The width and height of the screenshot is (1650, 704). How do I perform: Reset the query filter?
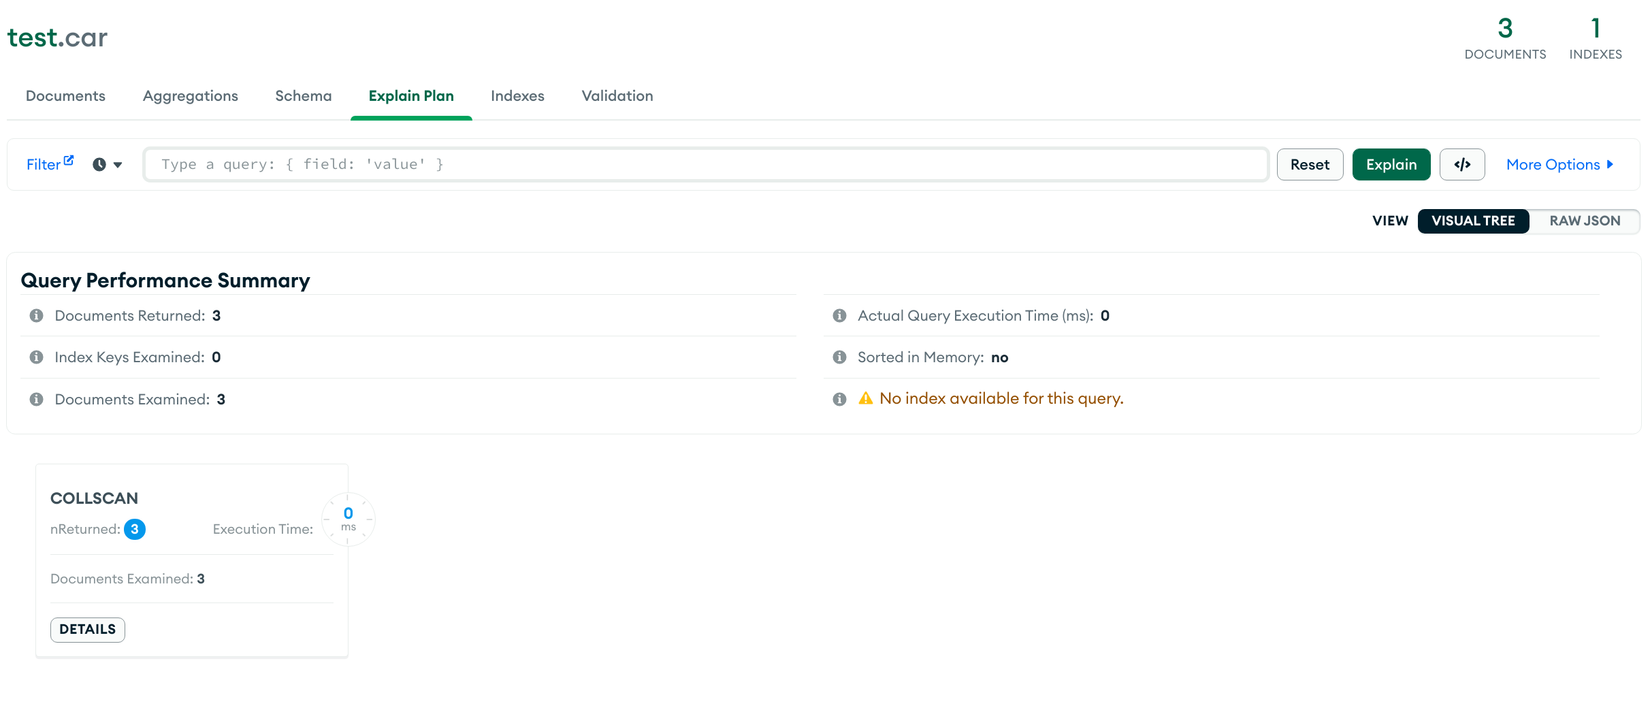[x=1309, y=165]
